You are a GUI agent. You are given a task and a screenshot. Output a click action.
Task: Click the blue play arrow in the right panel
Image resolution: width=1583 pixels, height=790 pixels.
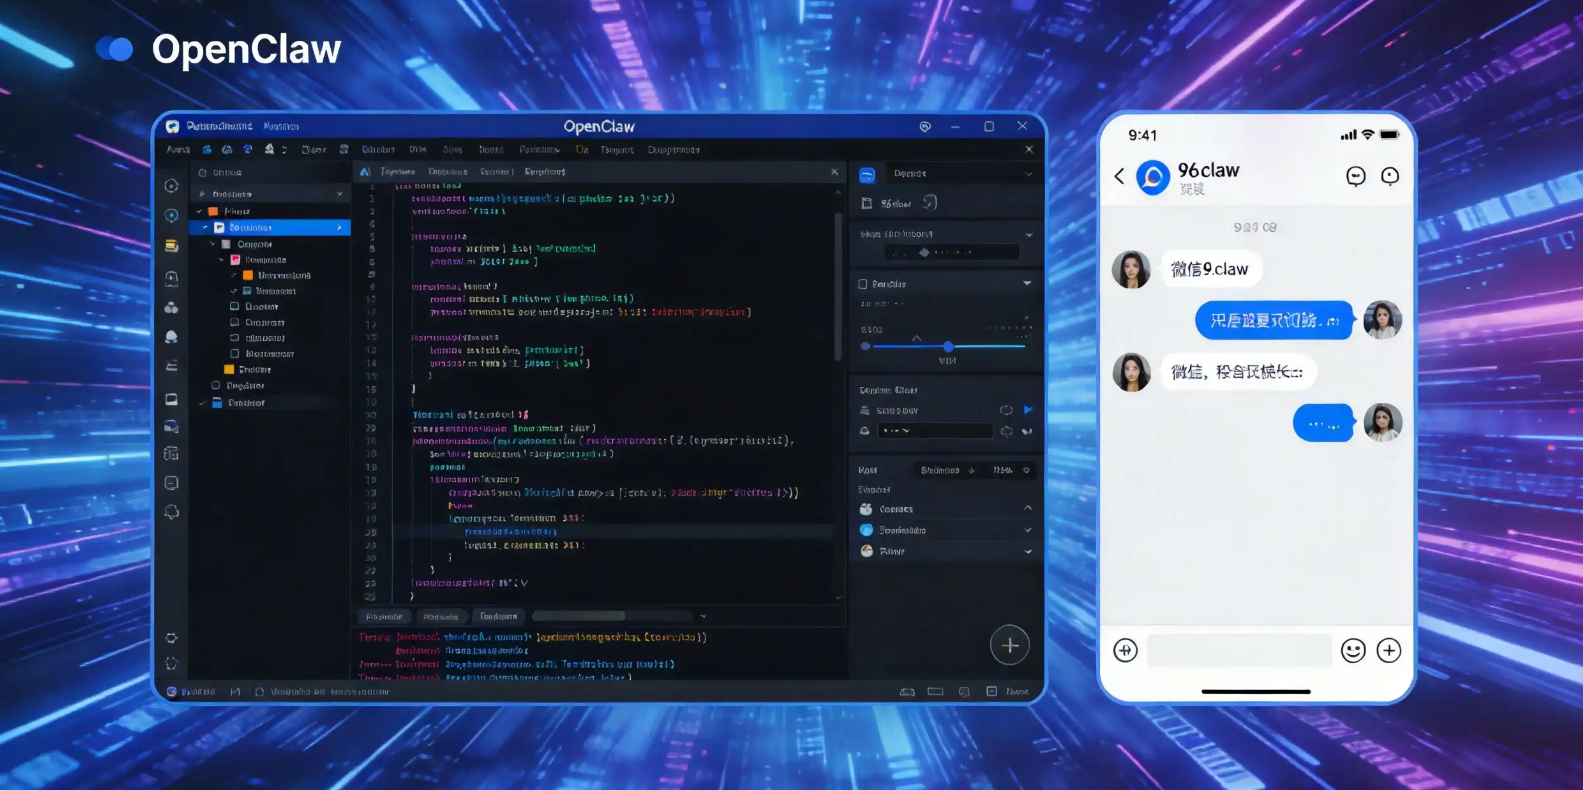[x=1028, y=410]
